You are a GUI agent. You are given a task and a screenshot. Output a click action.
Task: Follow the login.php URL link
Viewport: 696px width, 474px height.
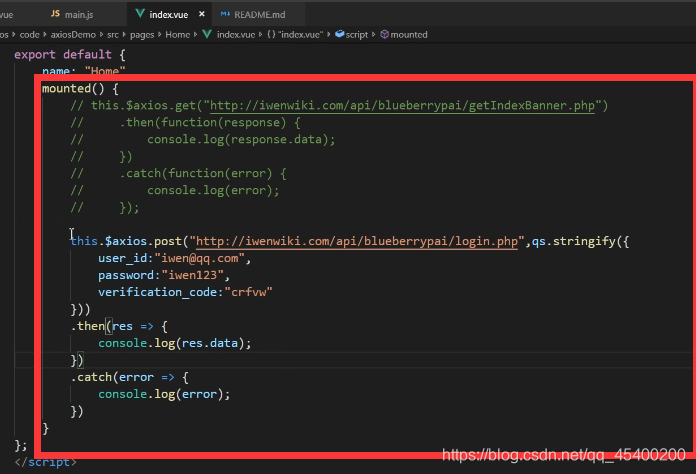pyautogui.click(x=357, y=241)
